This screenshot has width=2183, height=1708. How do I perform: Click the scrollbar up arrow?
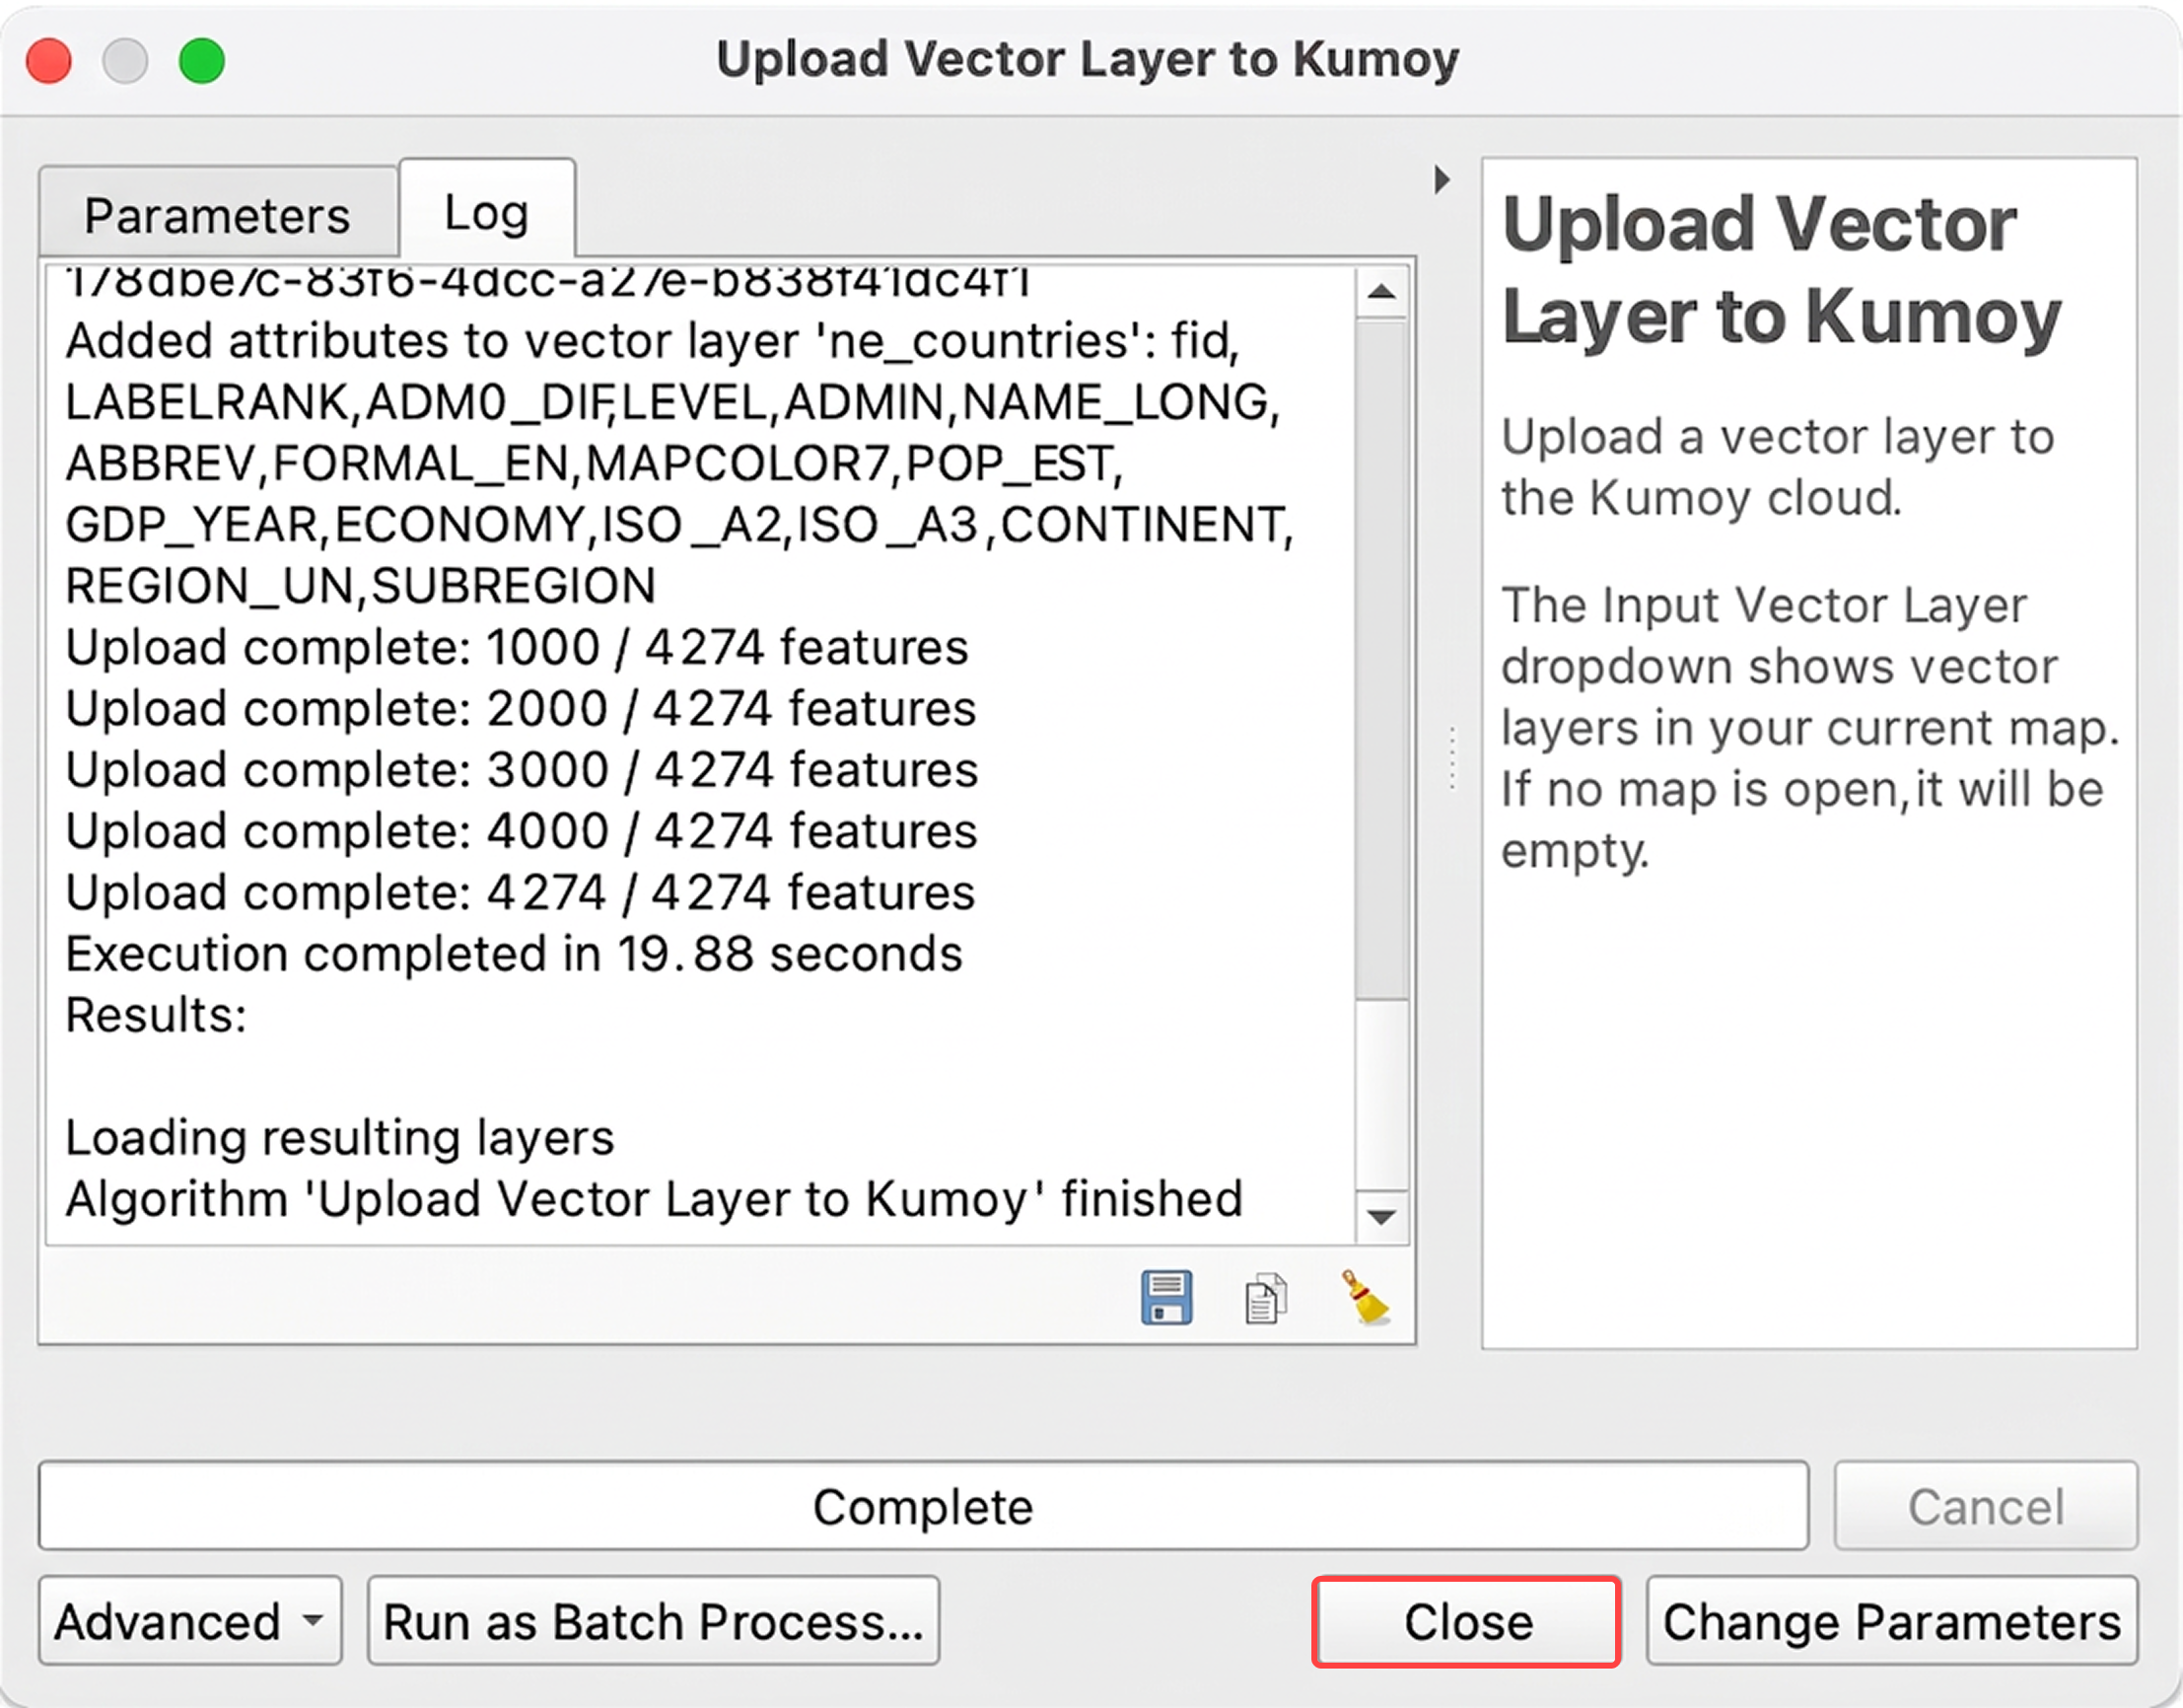(x=1384, y=290)
